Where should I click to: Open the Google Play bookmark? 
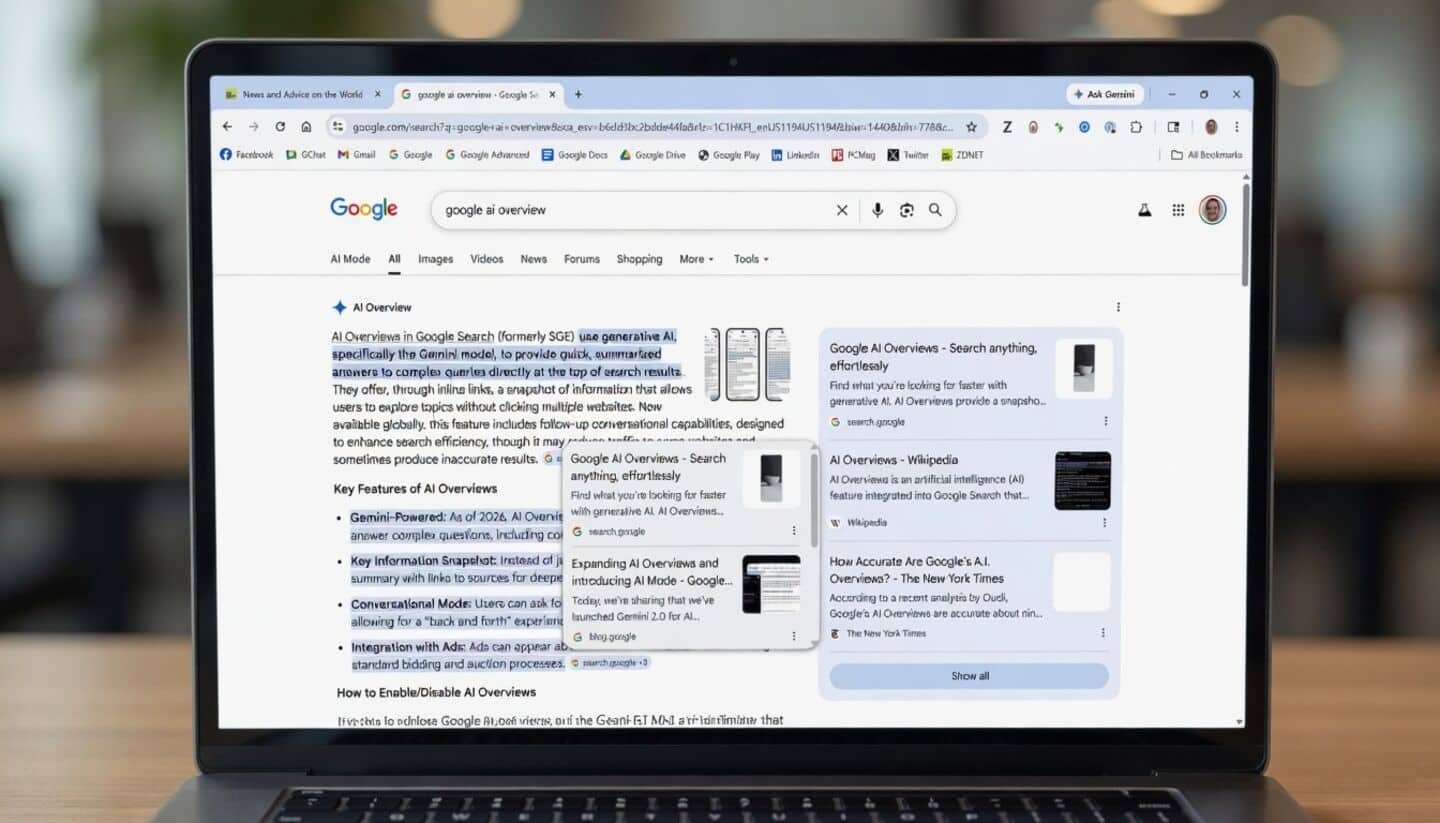pyautogui.click(x=729, y=155)
